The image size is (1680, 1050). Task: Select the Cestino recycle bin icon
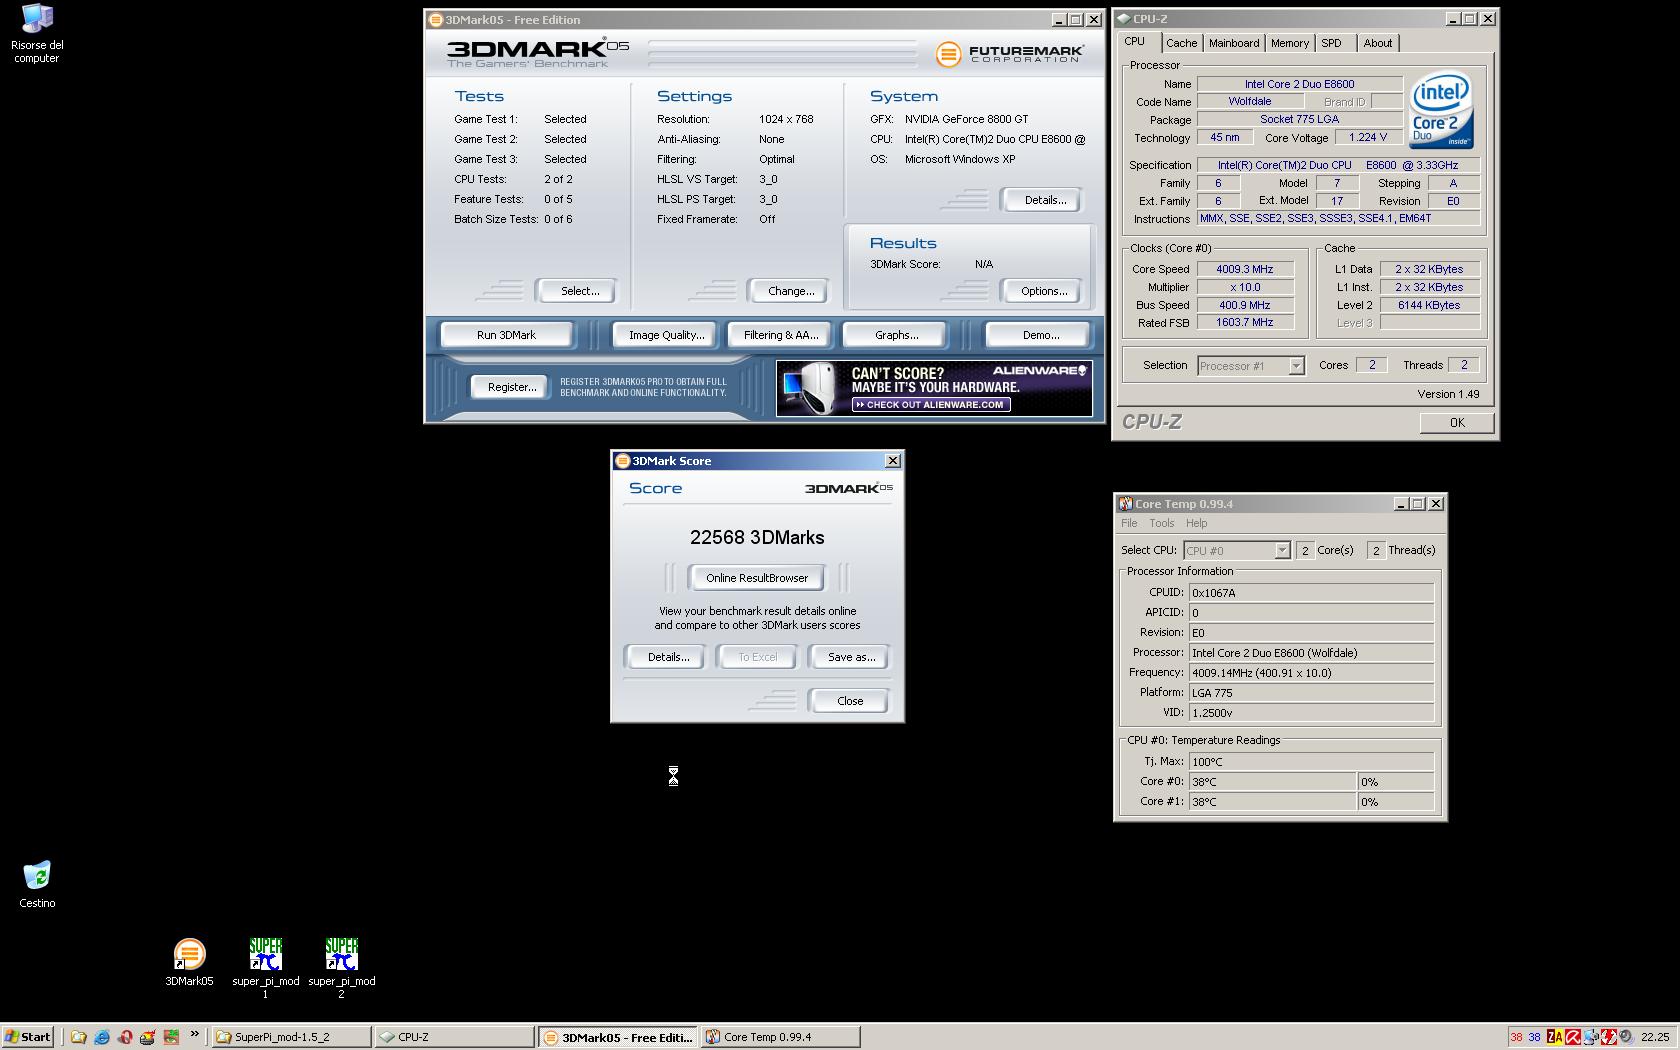tap(37, 884)
